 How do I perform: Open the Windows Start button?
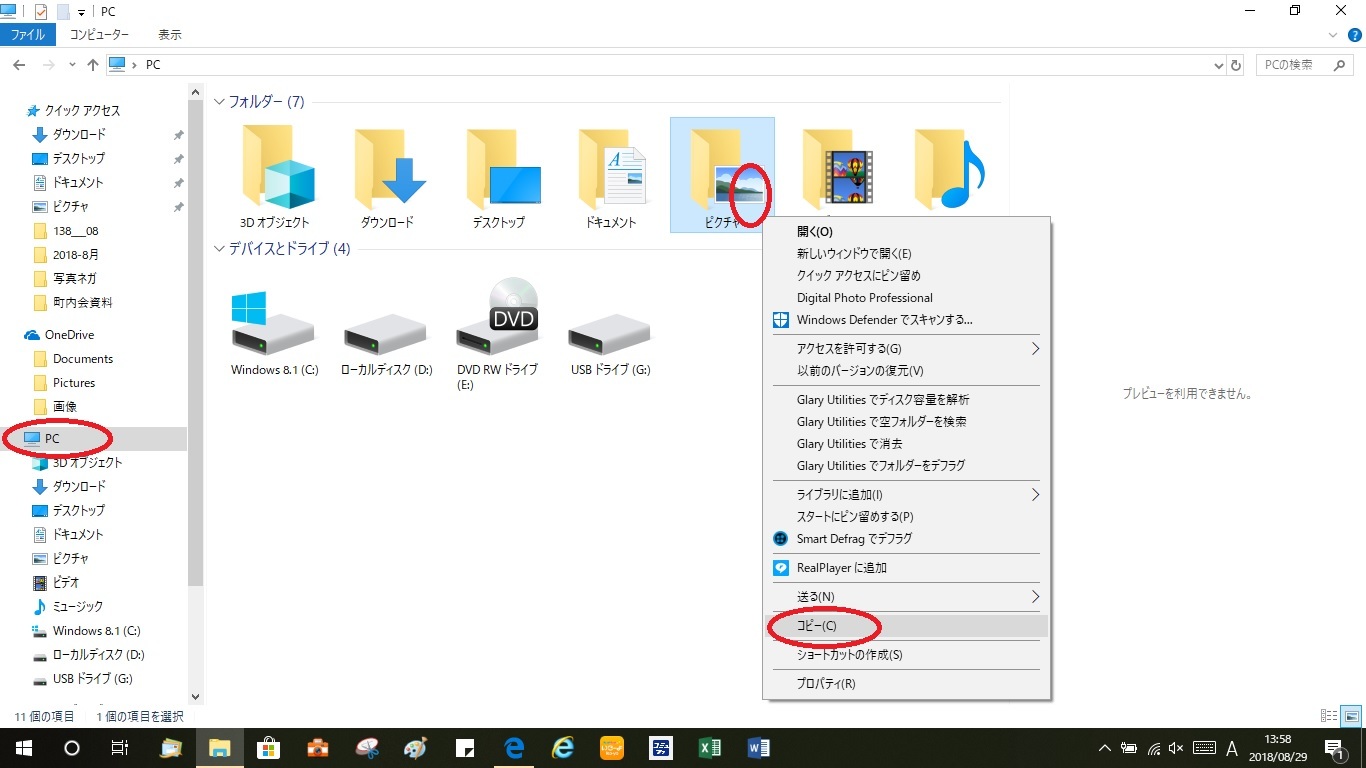[x=23, y=748]
